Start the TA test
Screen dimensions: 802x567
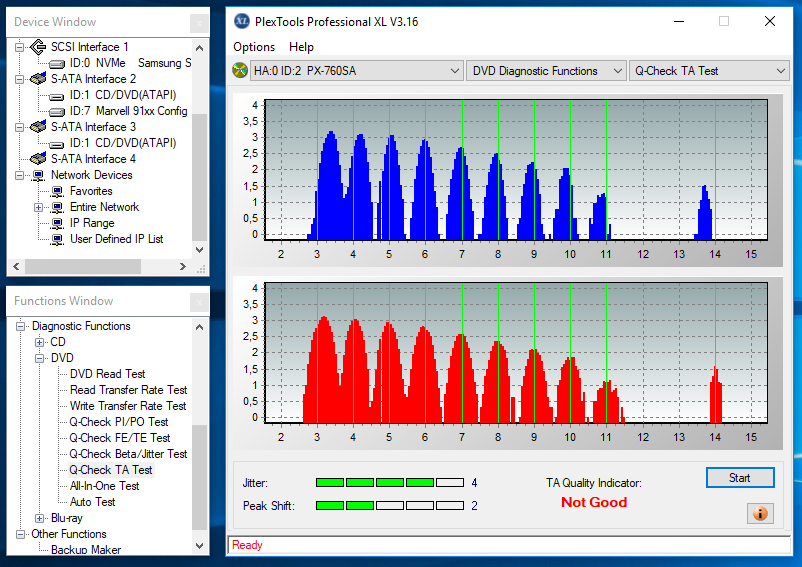tap(740, 478)
